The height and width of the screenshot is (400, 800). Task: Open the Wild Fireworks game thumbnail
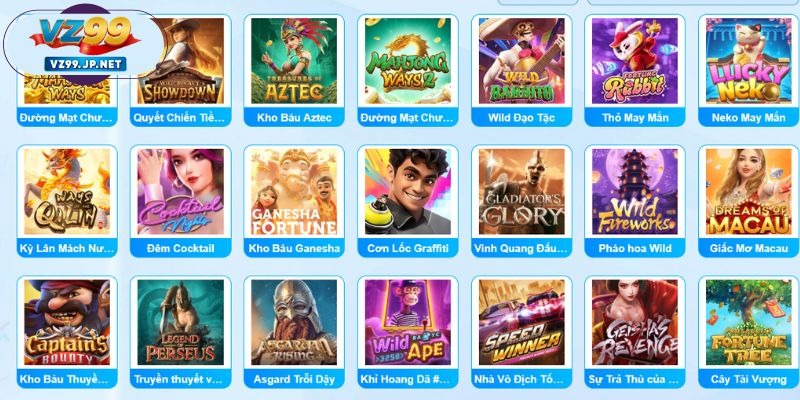(x=635, y=192)
